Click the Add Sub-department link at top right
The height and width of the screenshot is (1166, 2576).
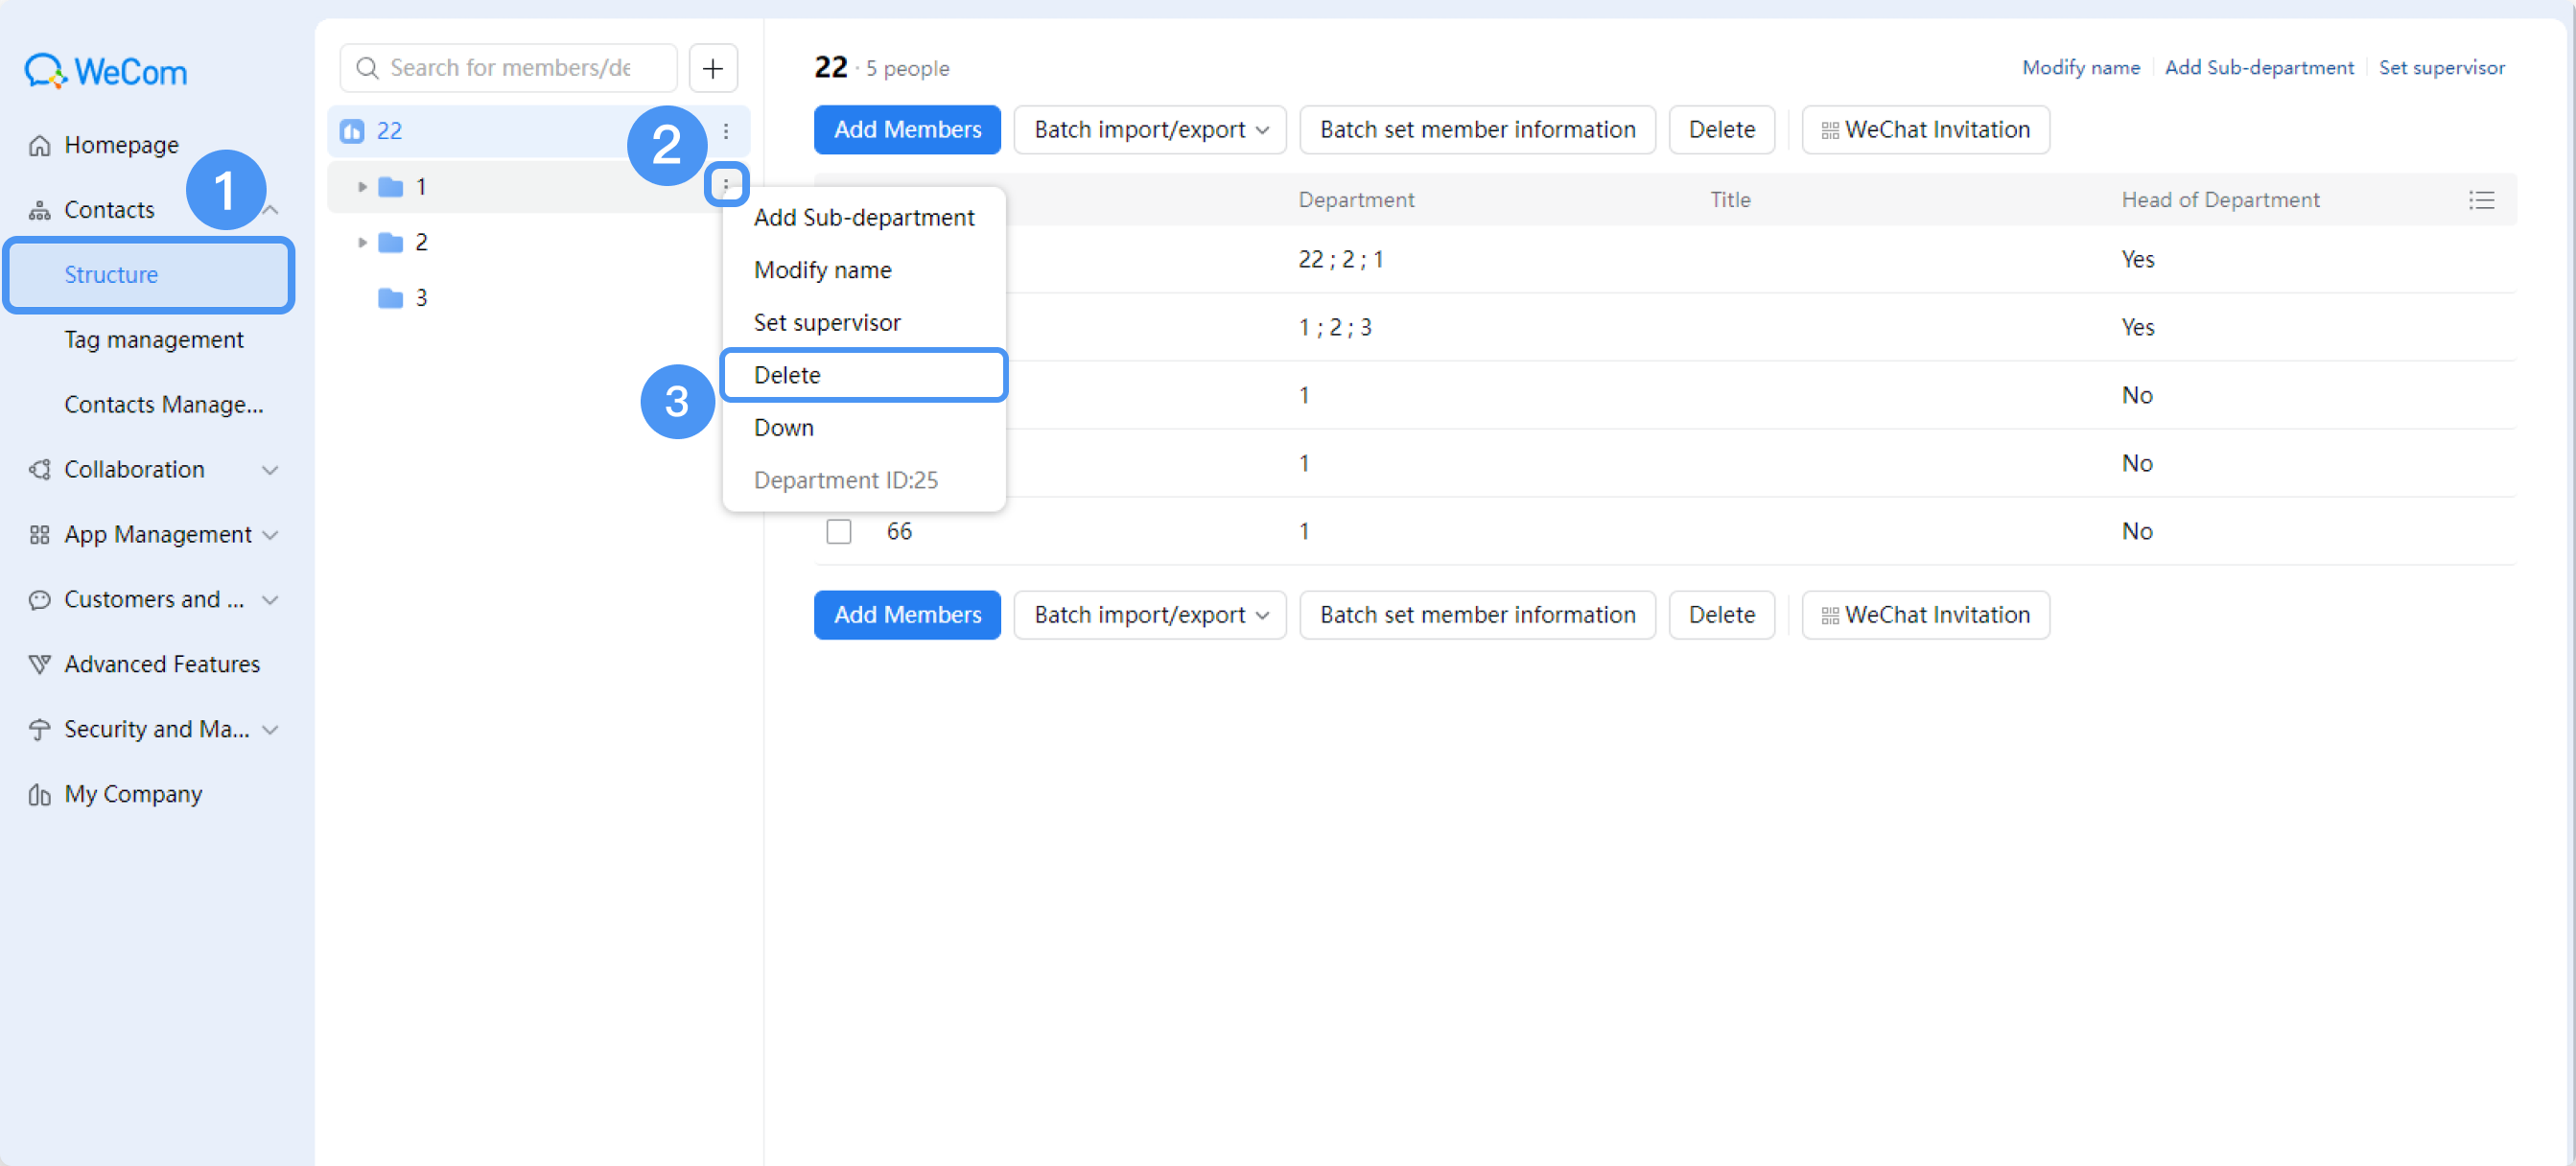tap(2260, 67)
